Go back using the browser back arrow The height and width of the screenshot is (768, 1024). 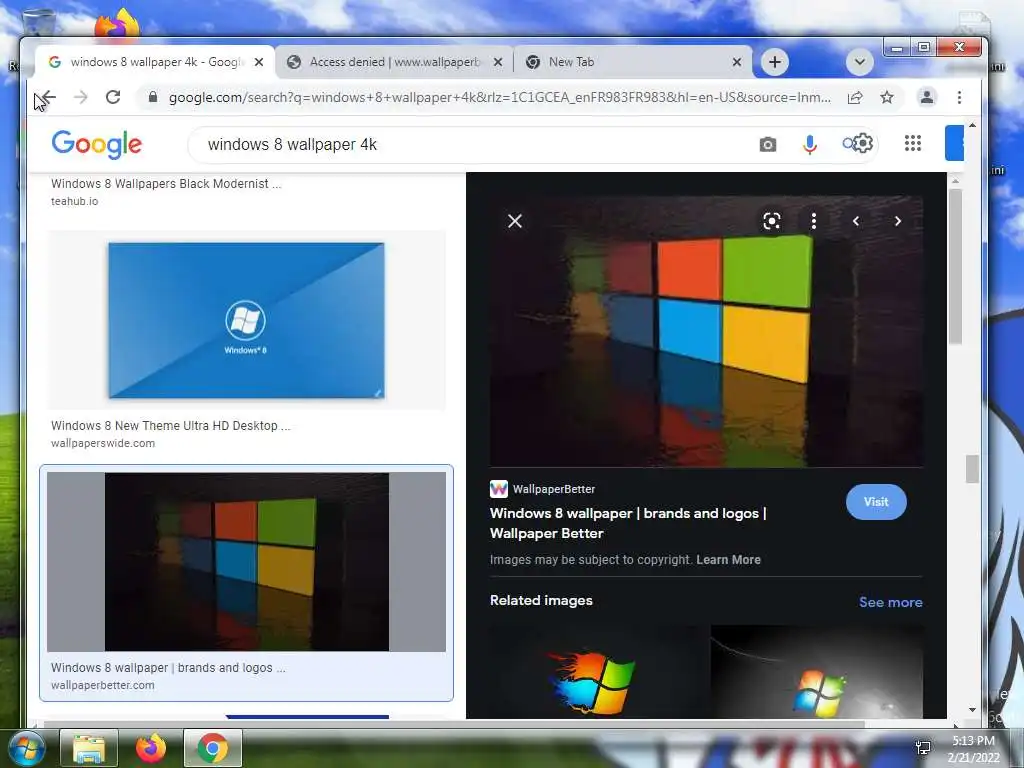pos(48,97)
